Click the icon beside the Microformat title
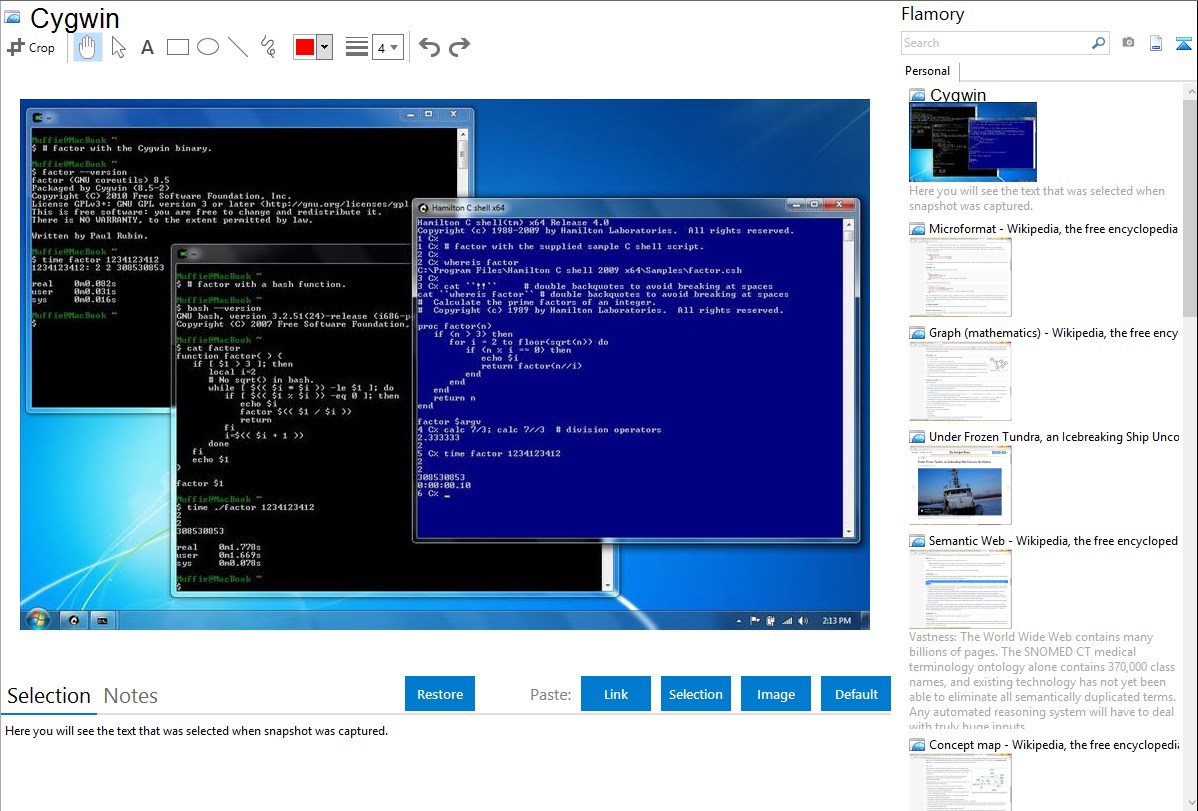The height and width of the screenshot is (811, 1198). (x=917, y=229)
